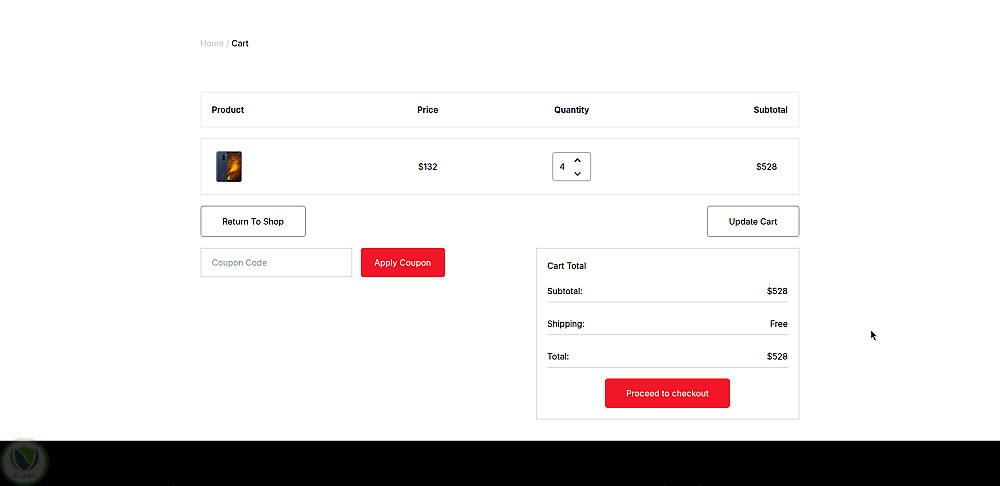Apply the coupon with Apply Coupon button
This screenshot has height=486, width=1000.
click(402, 263)
